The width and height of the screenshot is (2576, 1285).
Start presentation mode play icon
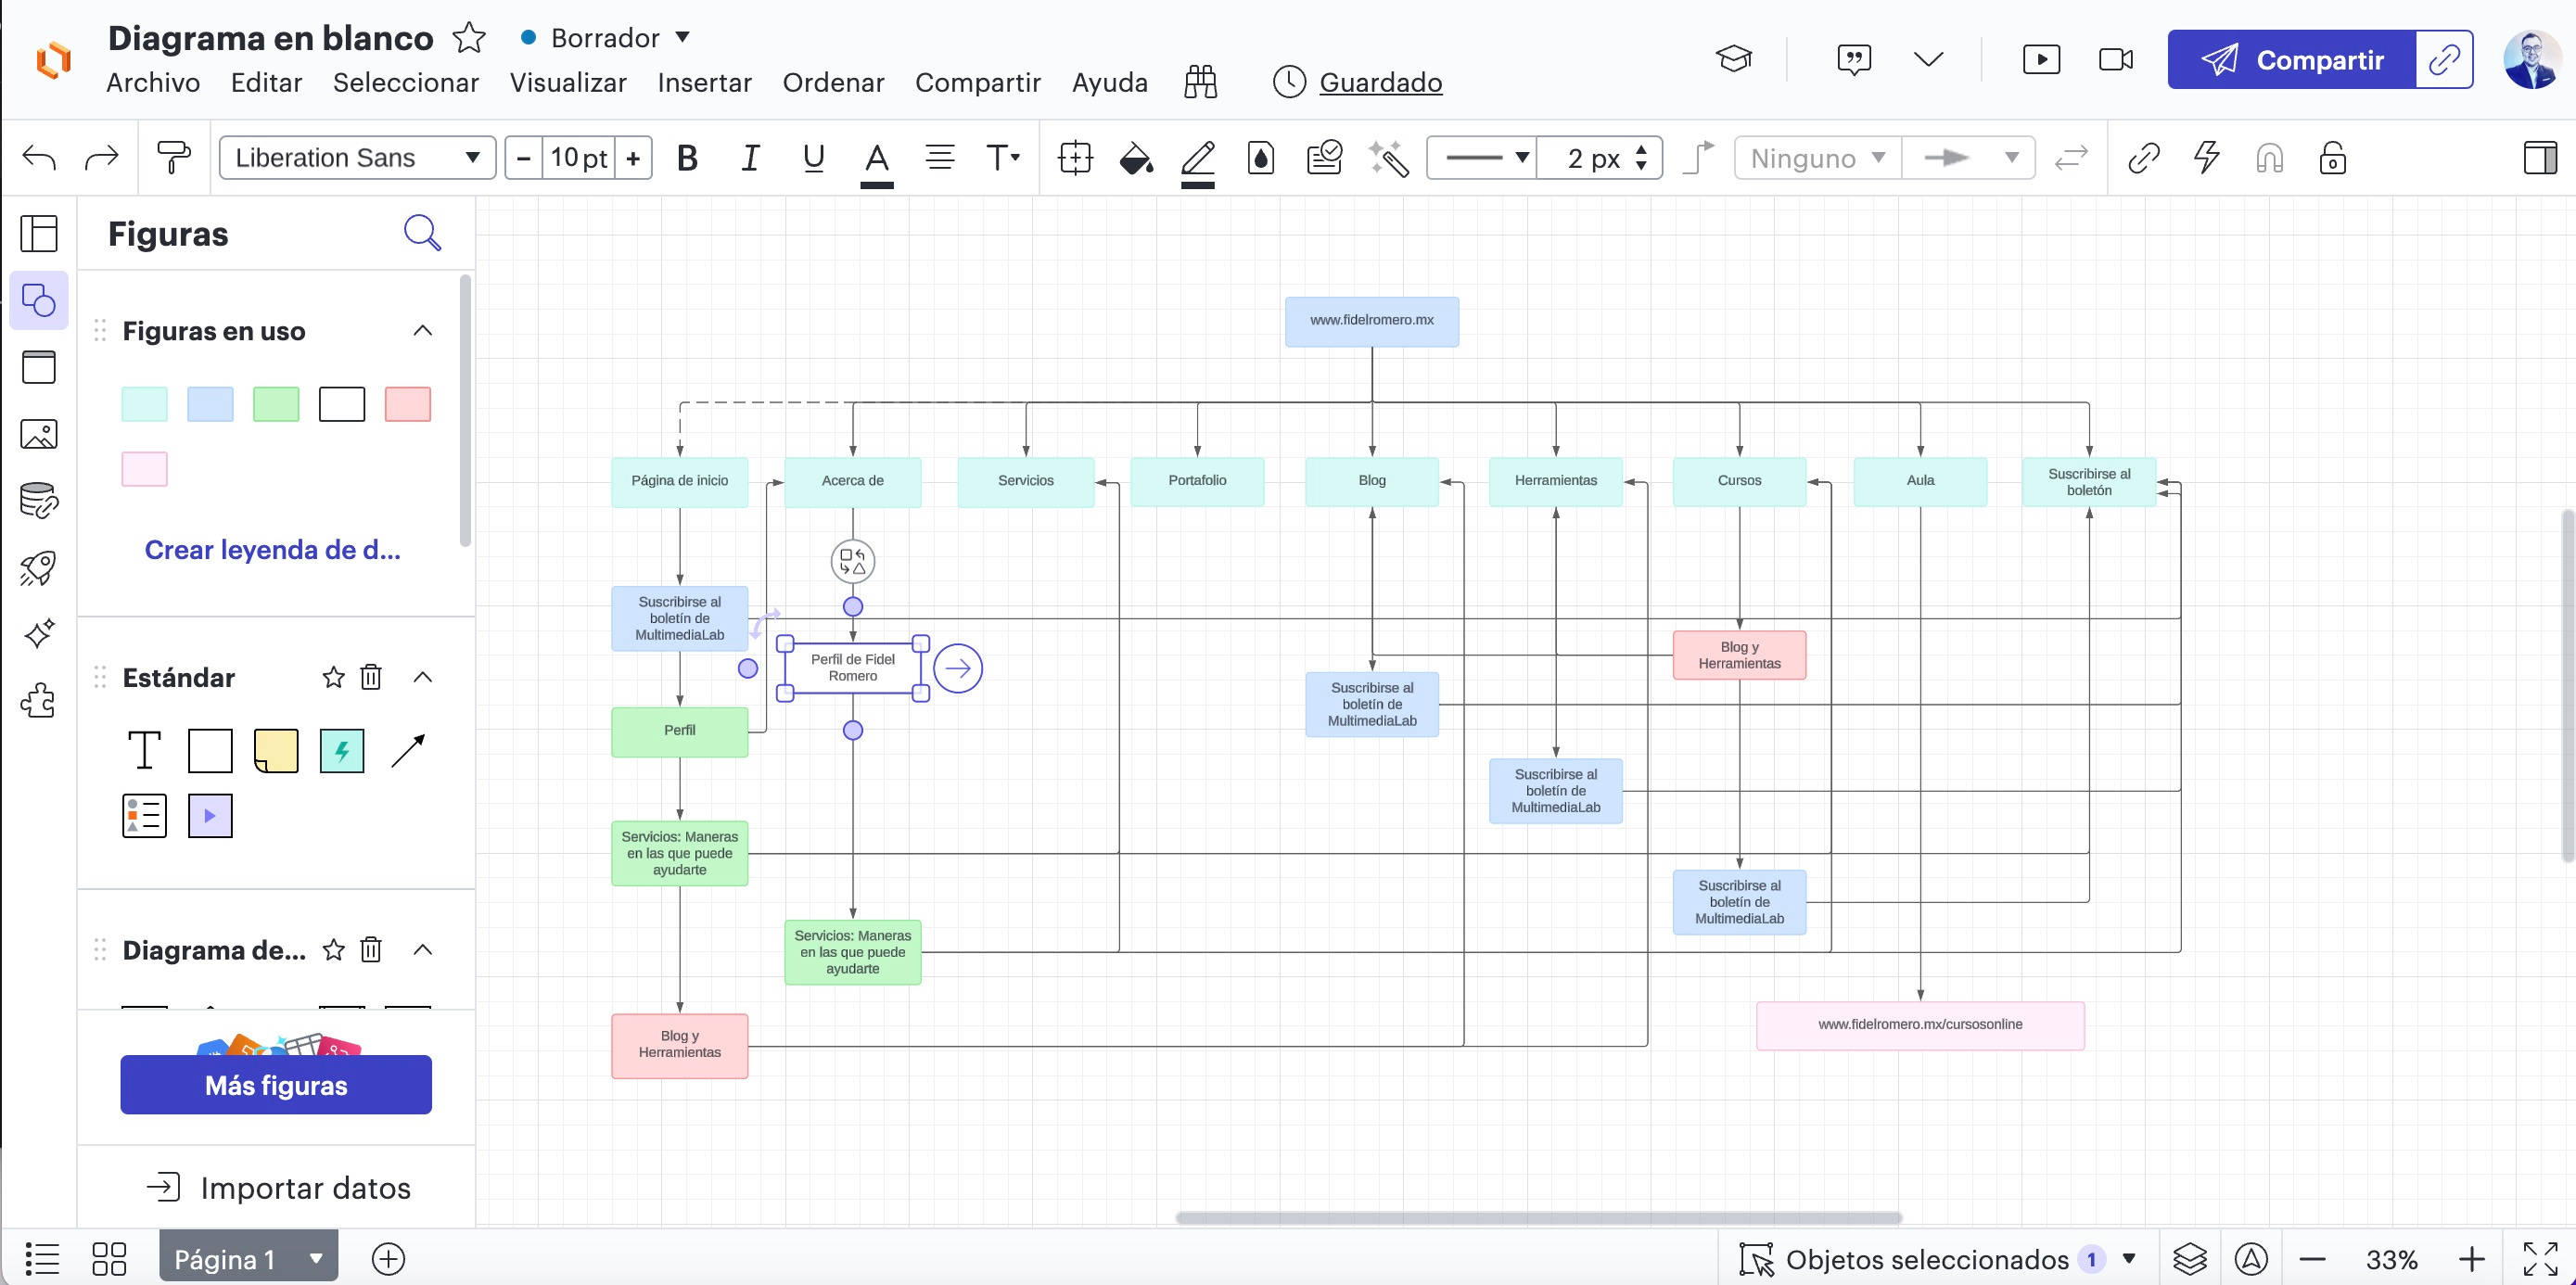click(x=2040, y=60)
